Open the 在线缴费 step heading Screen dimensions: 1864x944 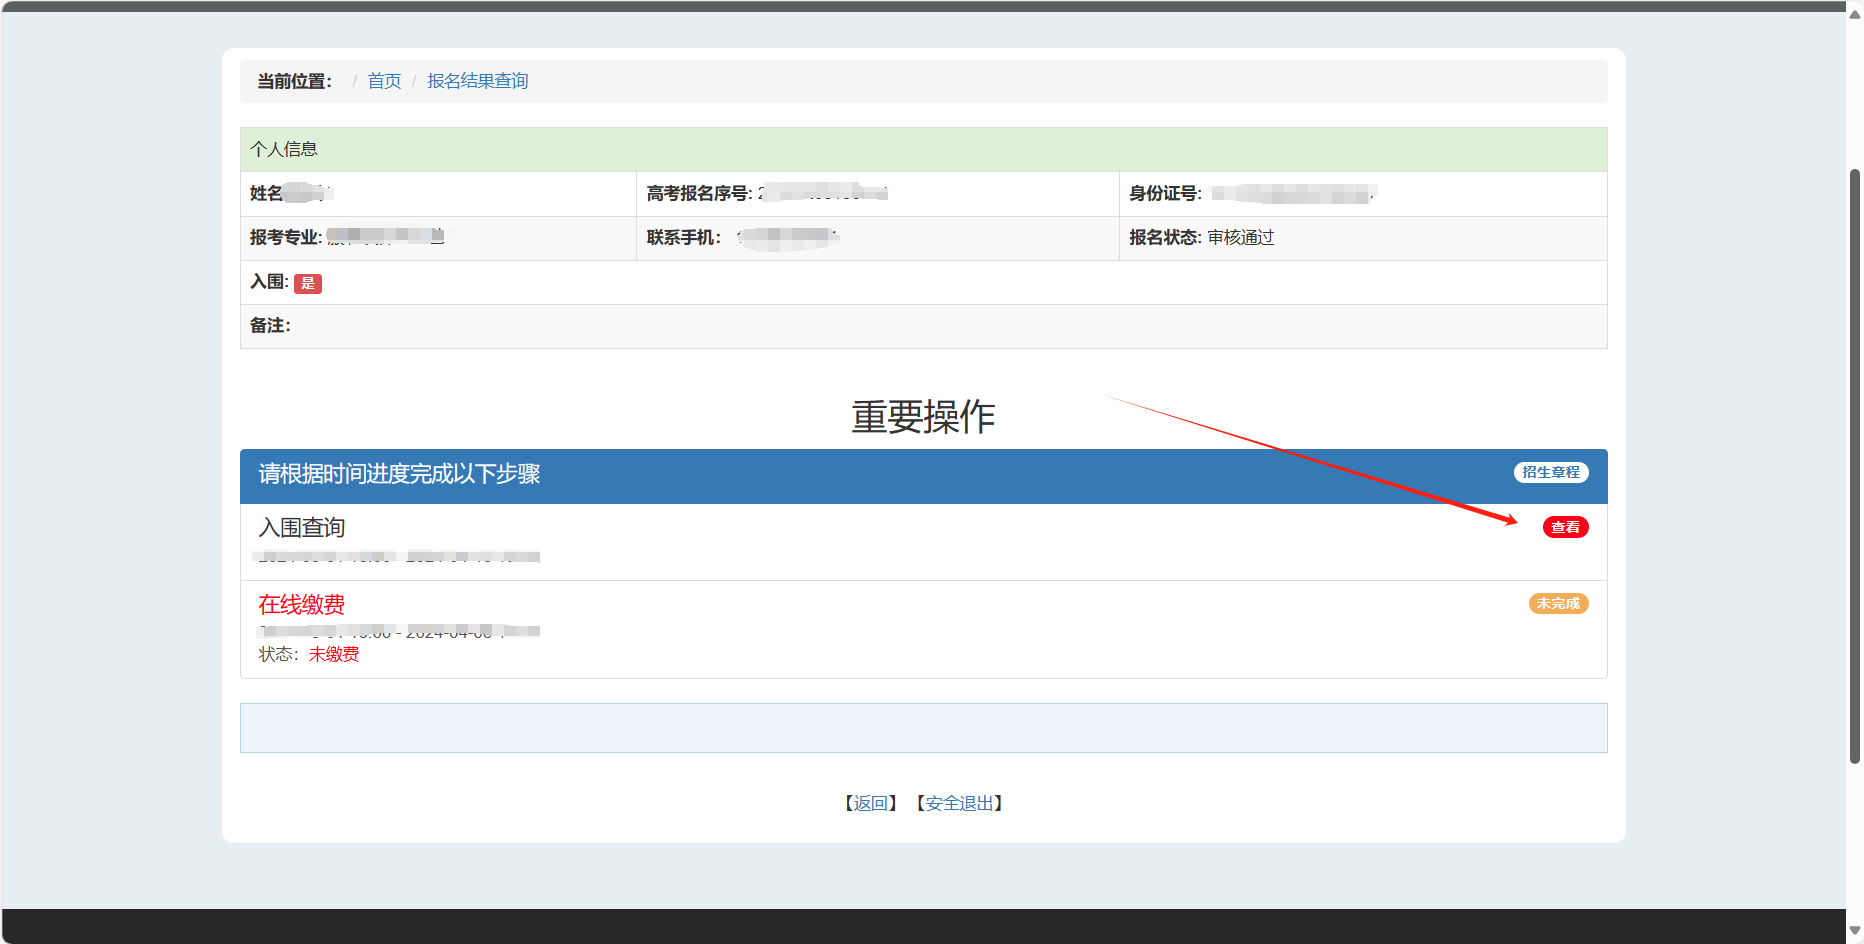click(301, 604)
